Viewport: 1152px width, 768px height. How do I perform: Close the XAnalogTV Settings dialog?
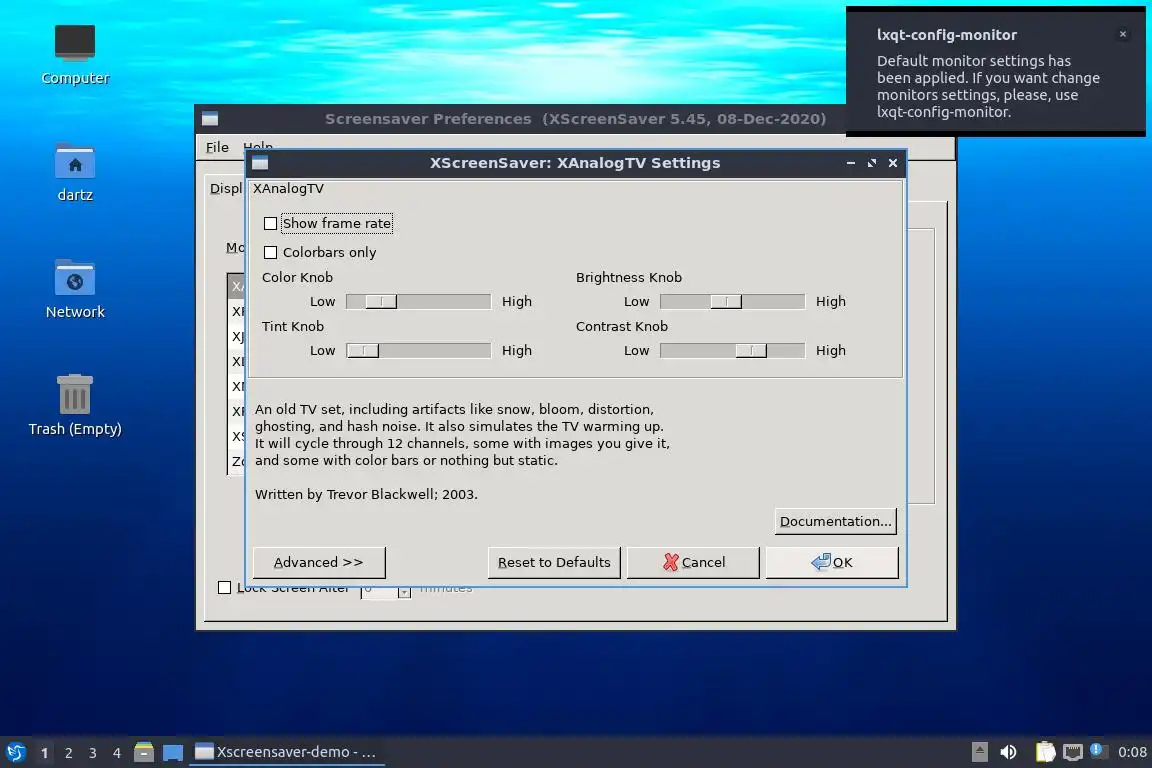893,163
